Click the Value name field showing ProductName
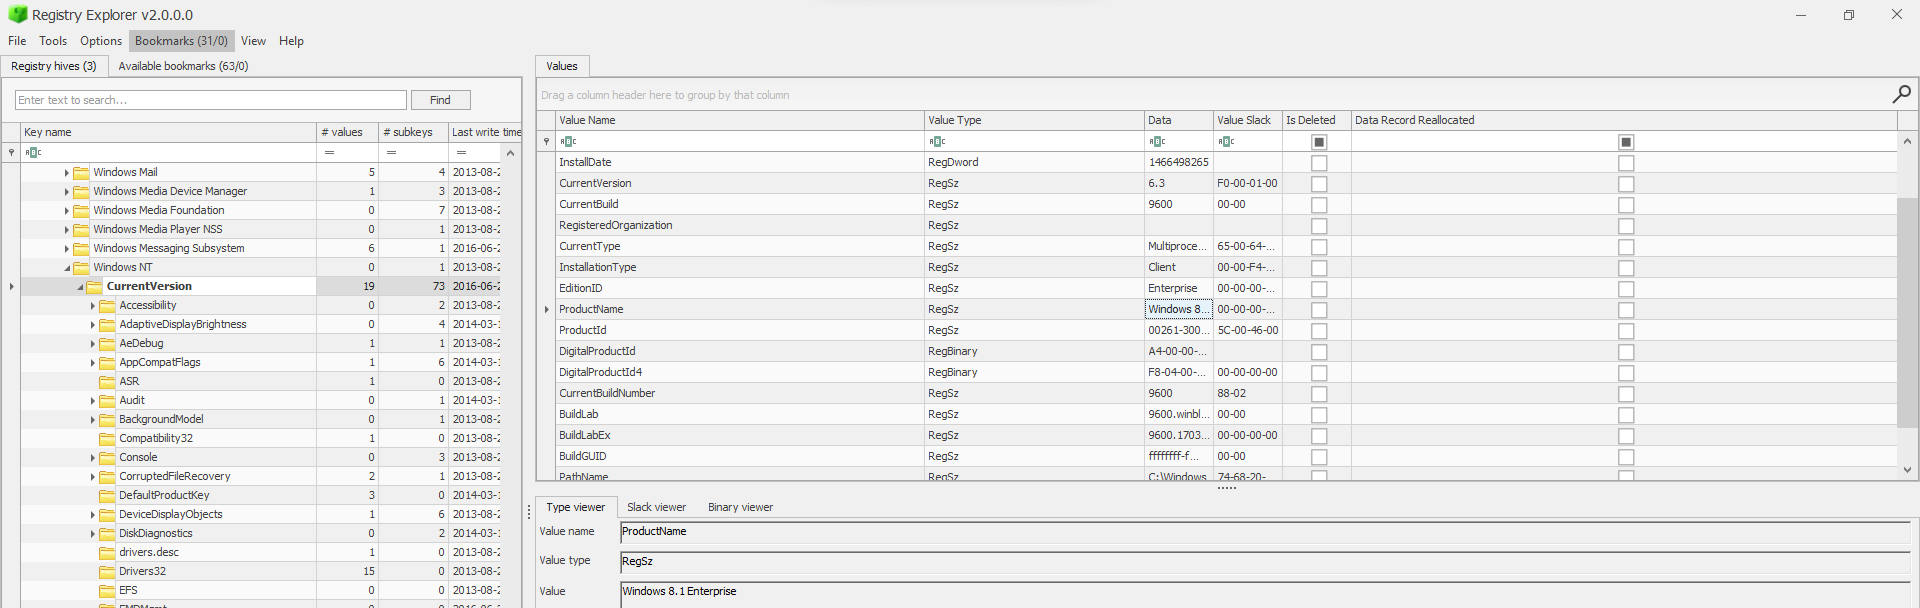This screenshot has width=1920, height=608. tap(1265, 532)
